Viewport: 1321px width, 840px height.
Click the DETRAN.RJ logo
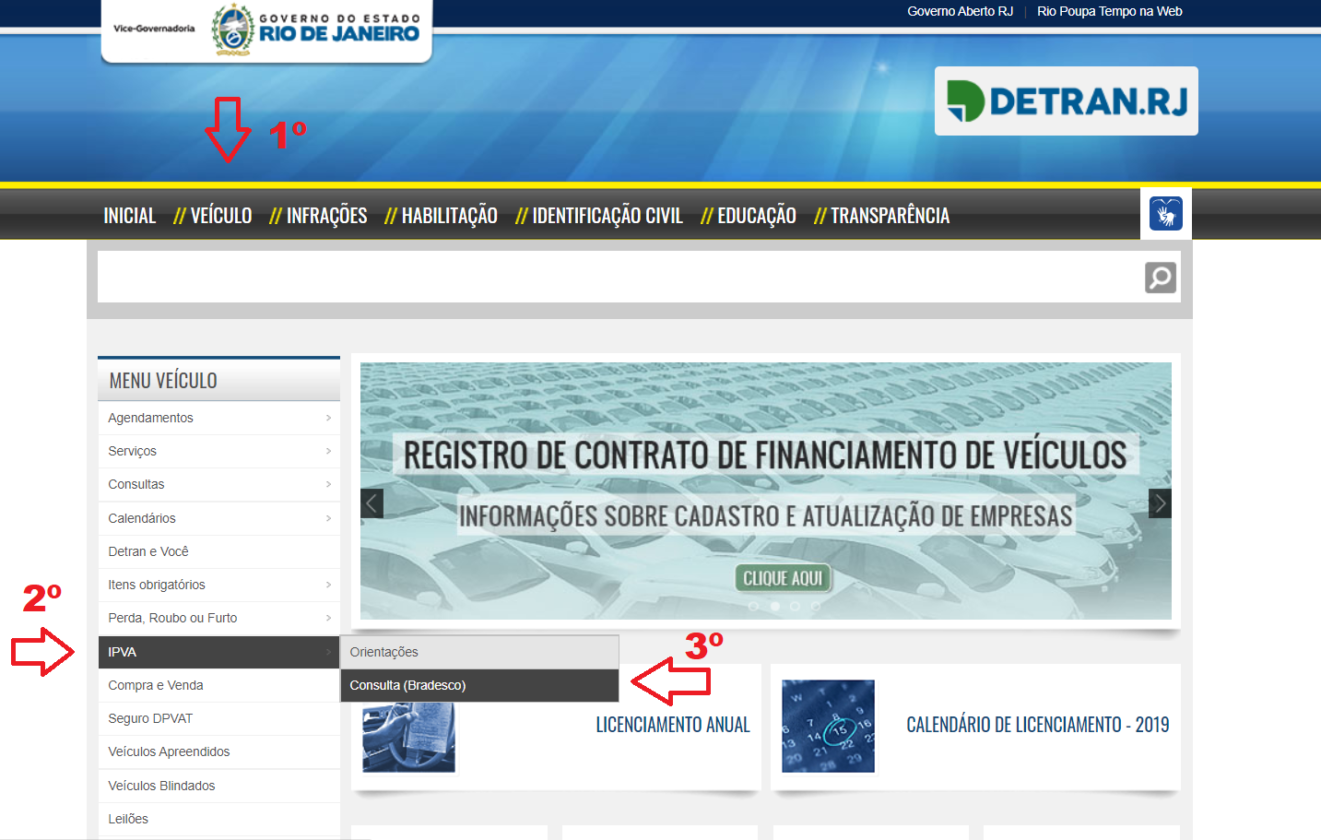click(x=1066, y=101)
